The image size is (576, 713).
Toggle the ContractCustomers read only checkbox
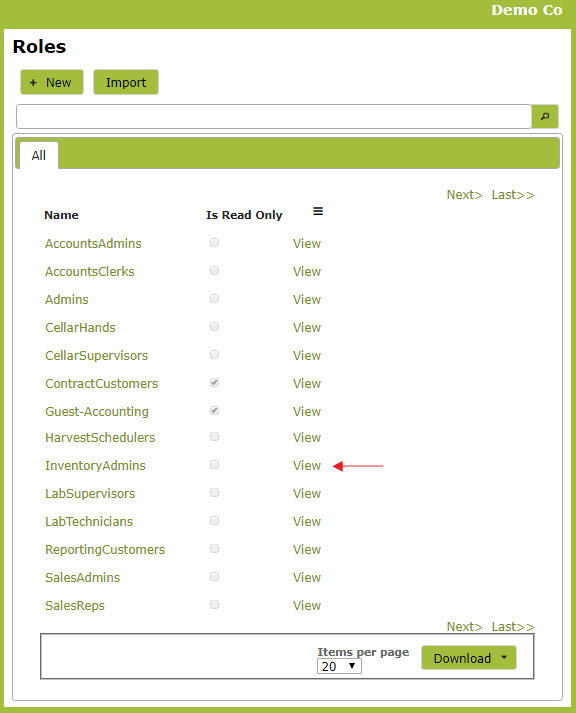tap(215, 382)
